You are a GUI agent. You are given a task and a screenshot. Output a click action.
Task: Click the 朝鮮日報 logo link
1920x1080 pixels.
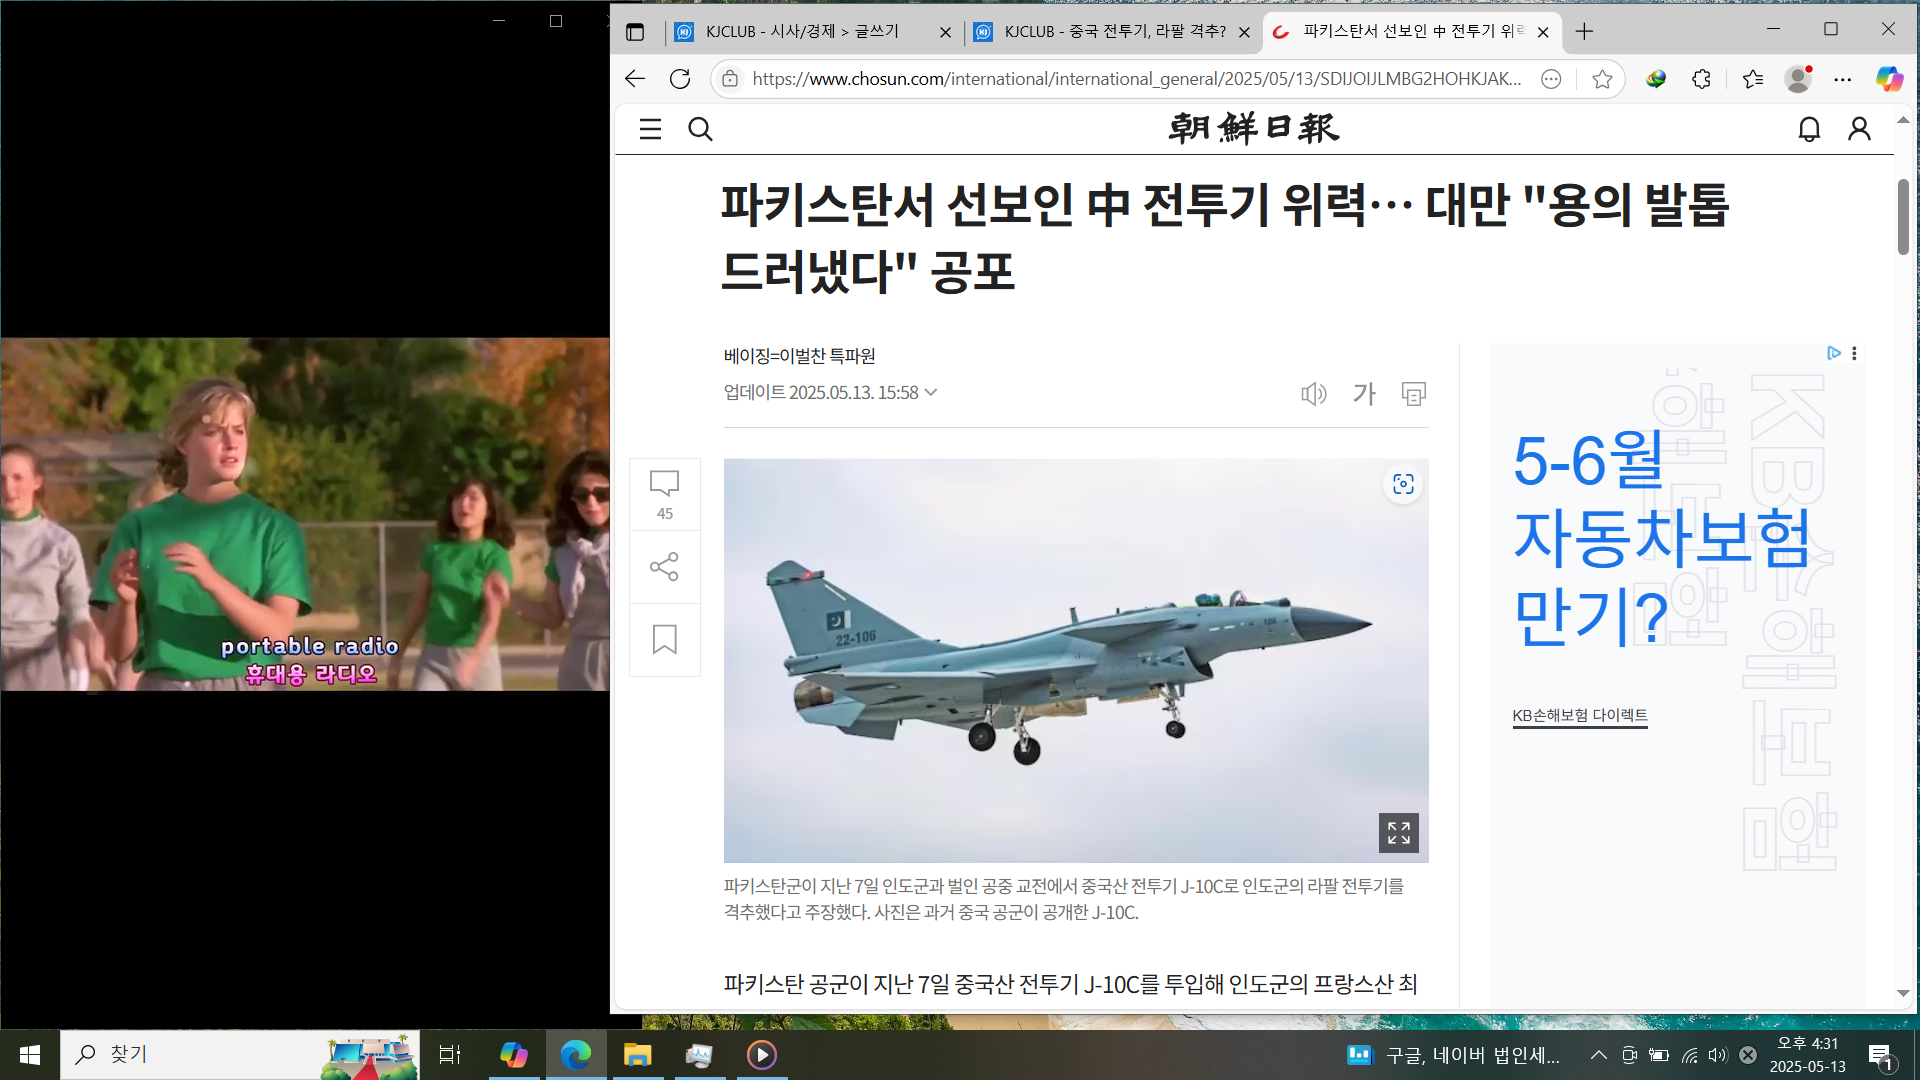1253,129
